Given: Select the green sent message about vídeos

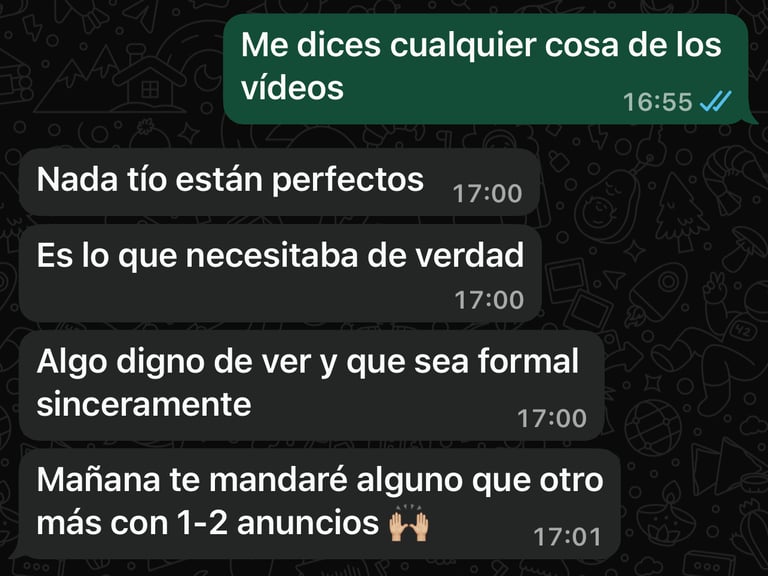Looking at the screenshot, I should 486,69.
